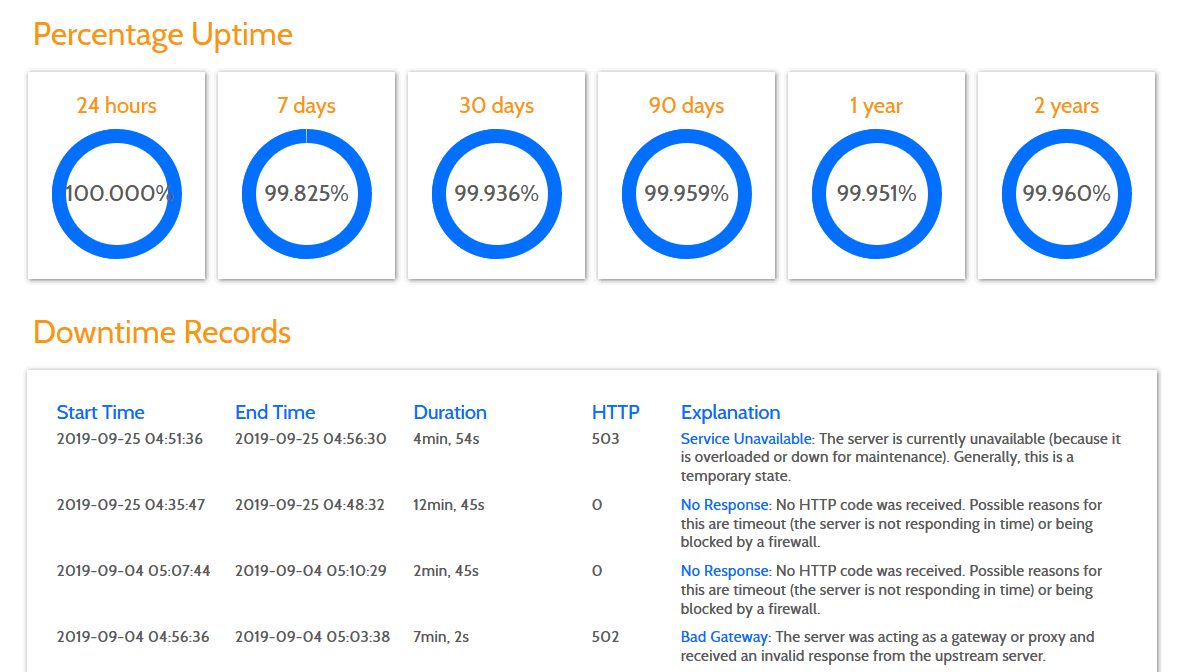Viewport: 1185px width, 672px height.
Task: Click the "HTTP" column header
Action: click(x=615, y=412)
